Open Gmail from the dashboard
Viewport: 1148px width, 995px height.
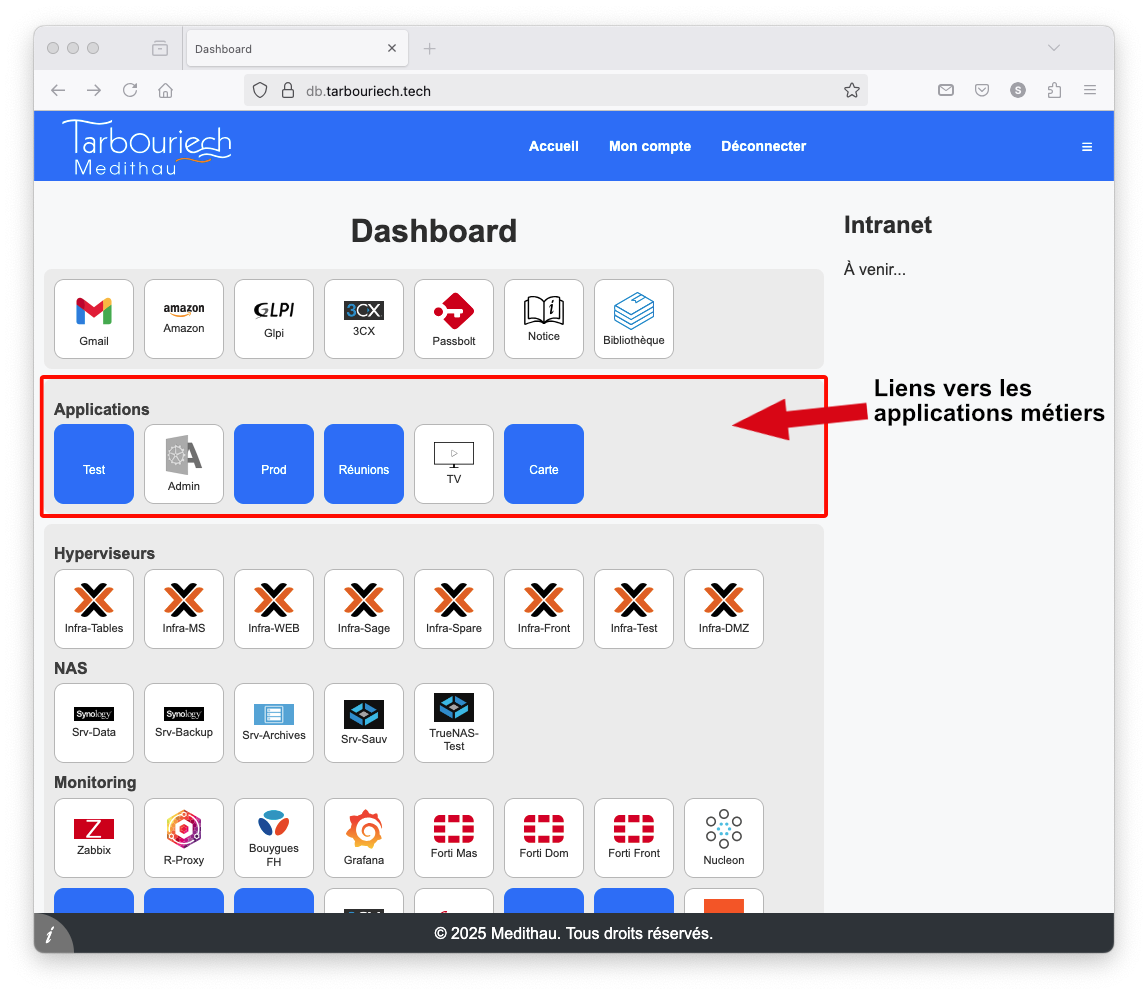tap(93, 318)
